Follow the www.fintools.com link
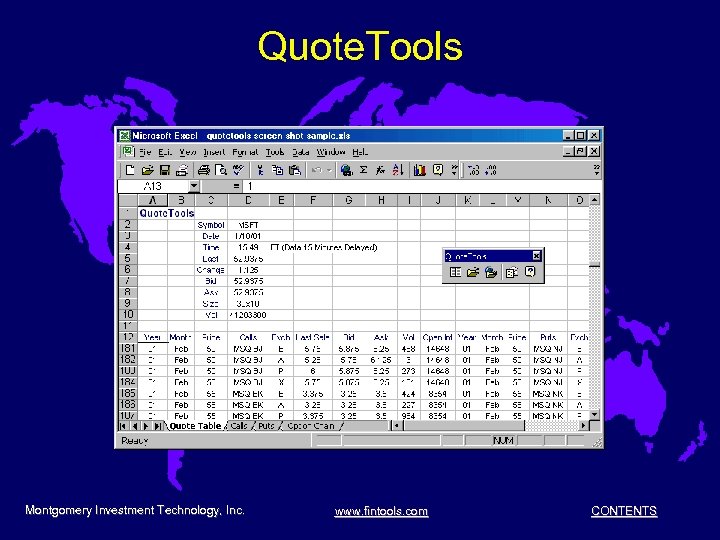Viewport: 720px width, 540px height. pyautogui.click(x=381, y=511)
